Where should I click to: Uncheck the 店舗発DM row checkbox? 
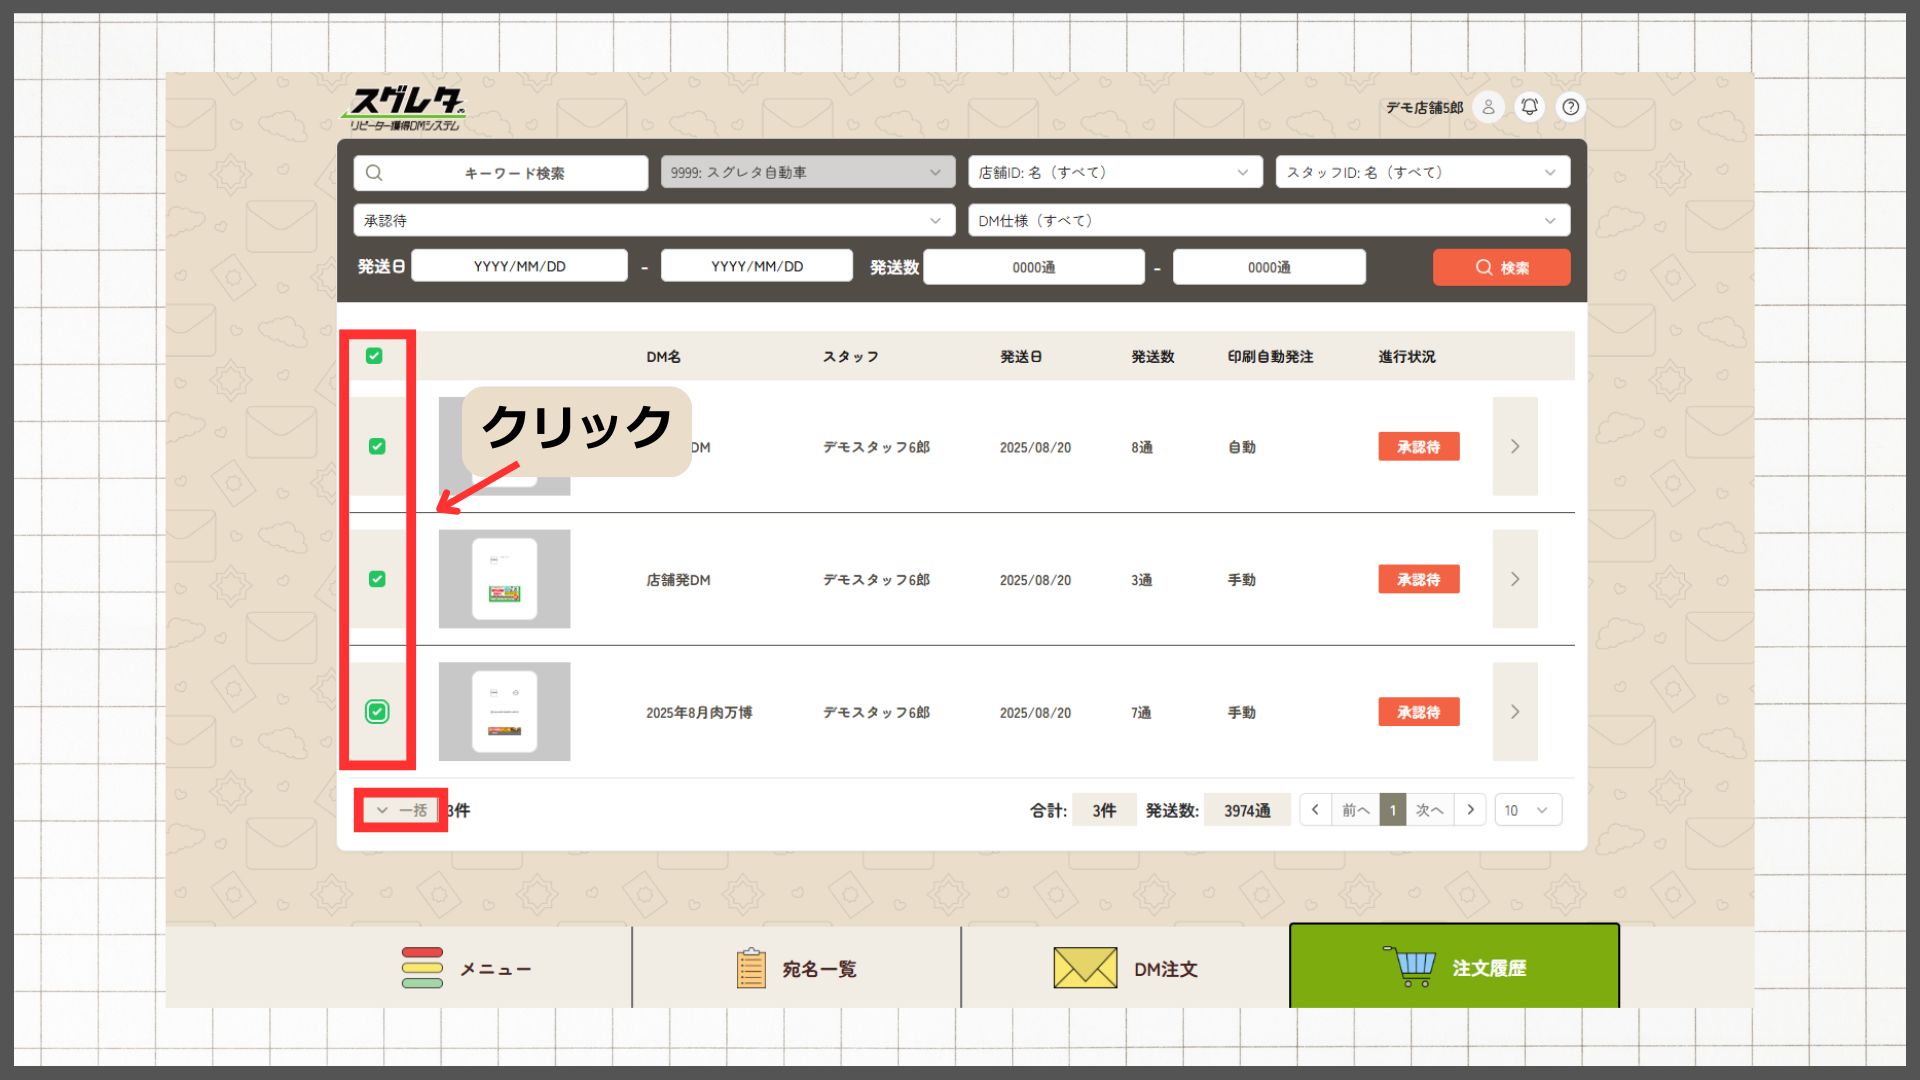(x=377, y=579)
